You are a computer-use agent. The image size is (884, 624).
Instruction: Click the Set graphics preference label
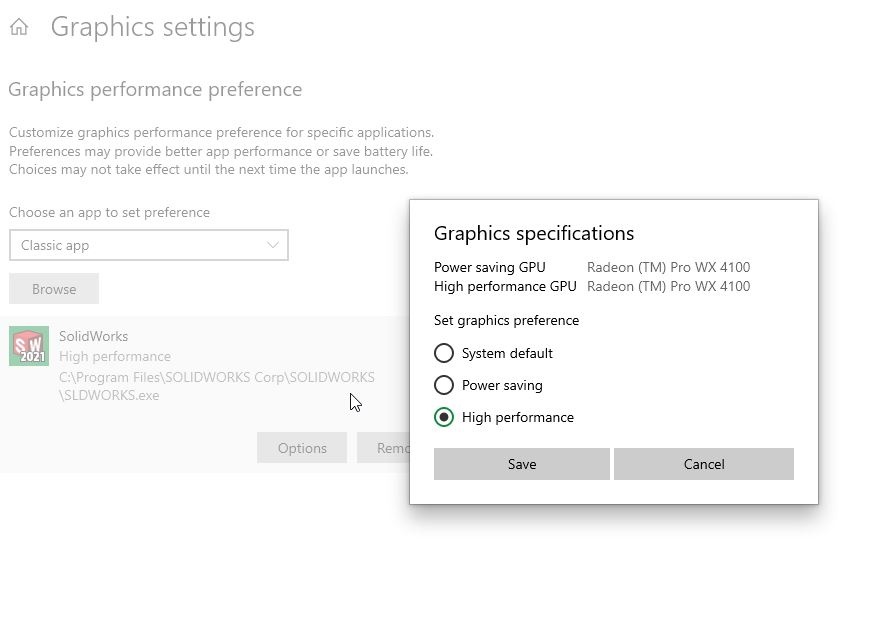[506, 321]
